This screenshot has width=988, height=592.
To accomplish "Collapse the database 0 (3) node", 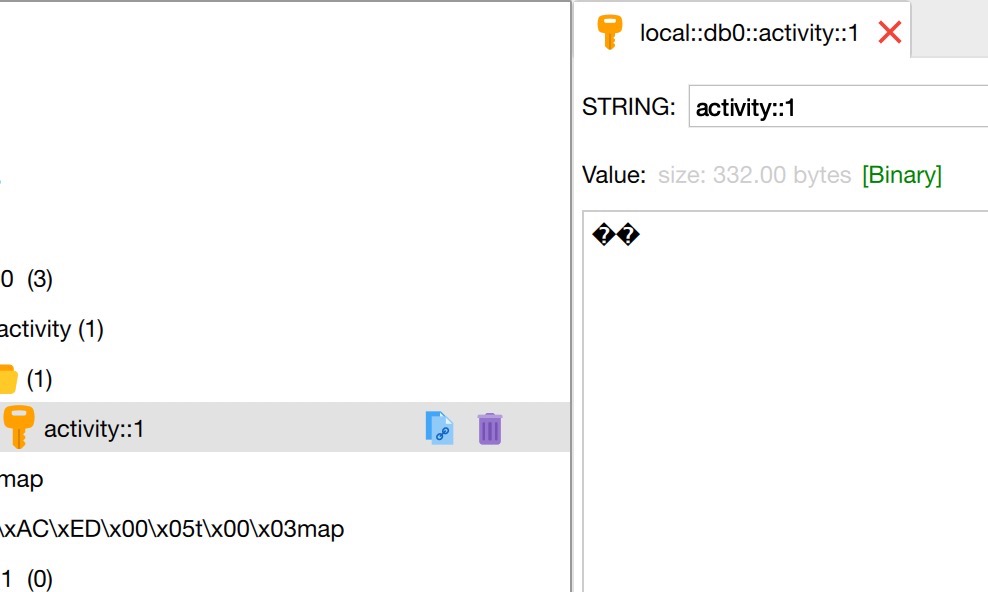I will [x=26, y=279].
